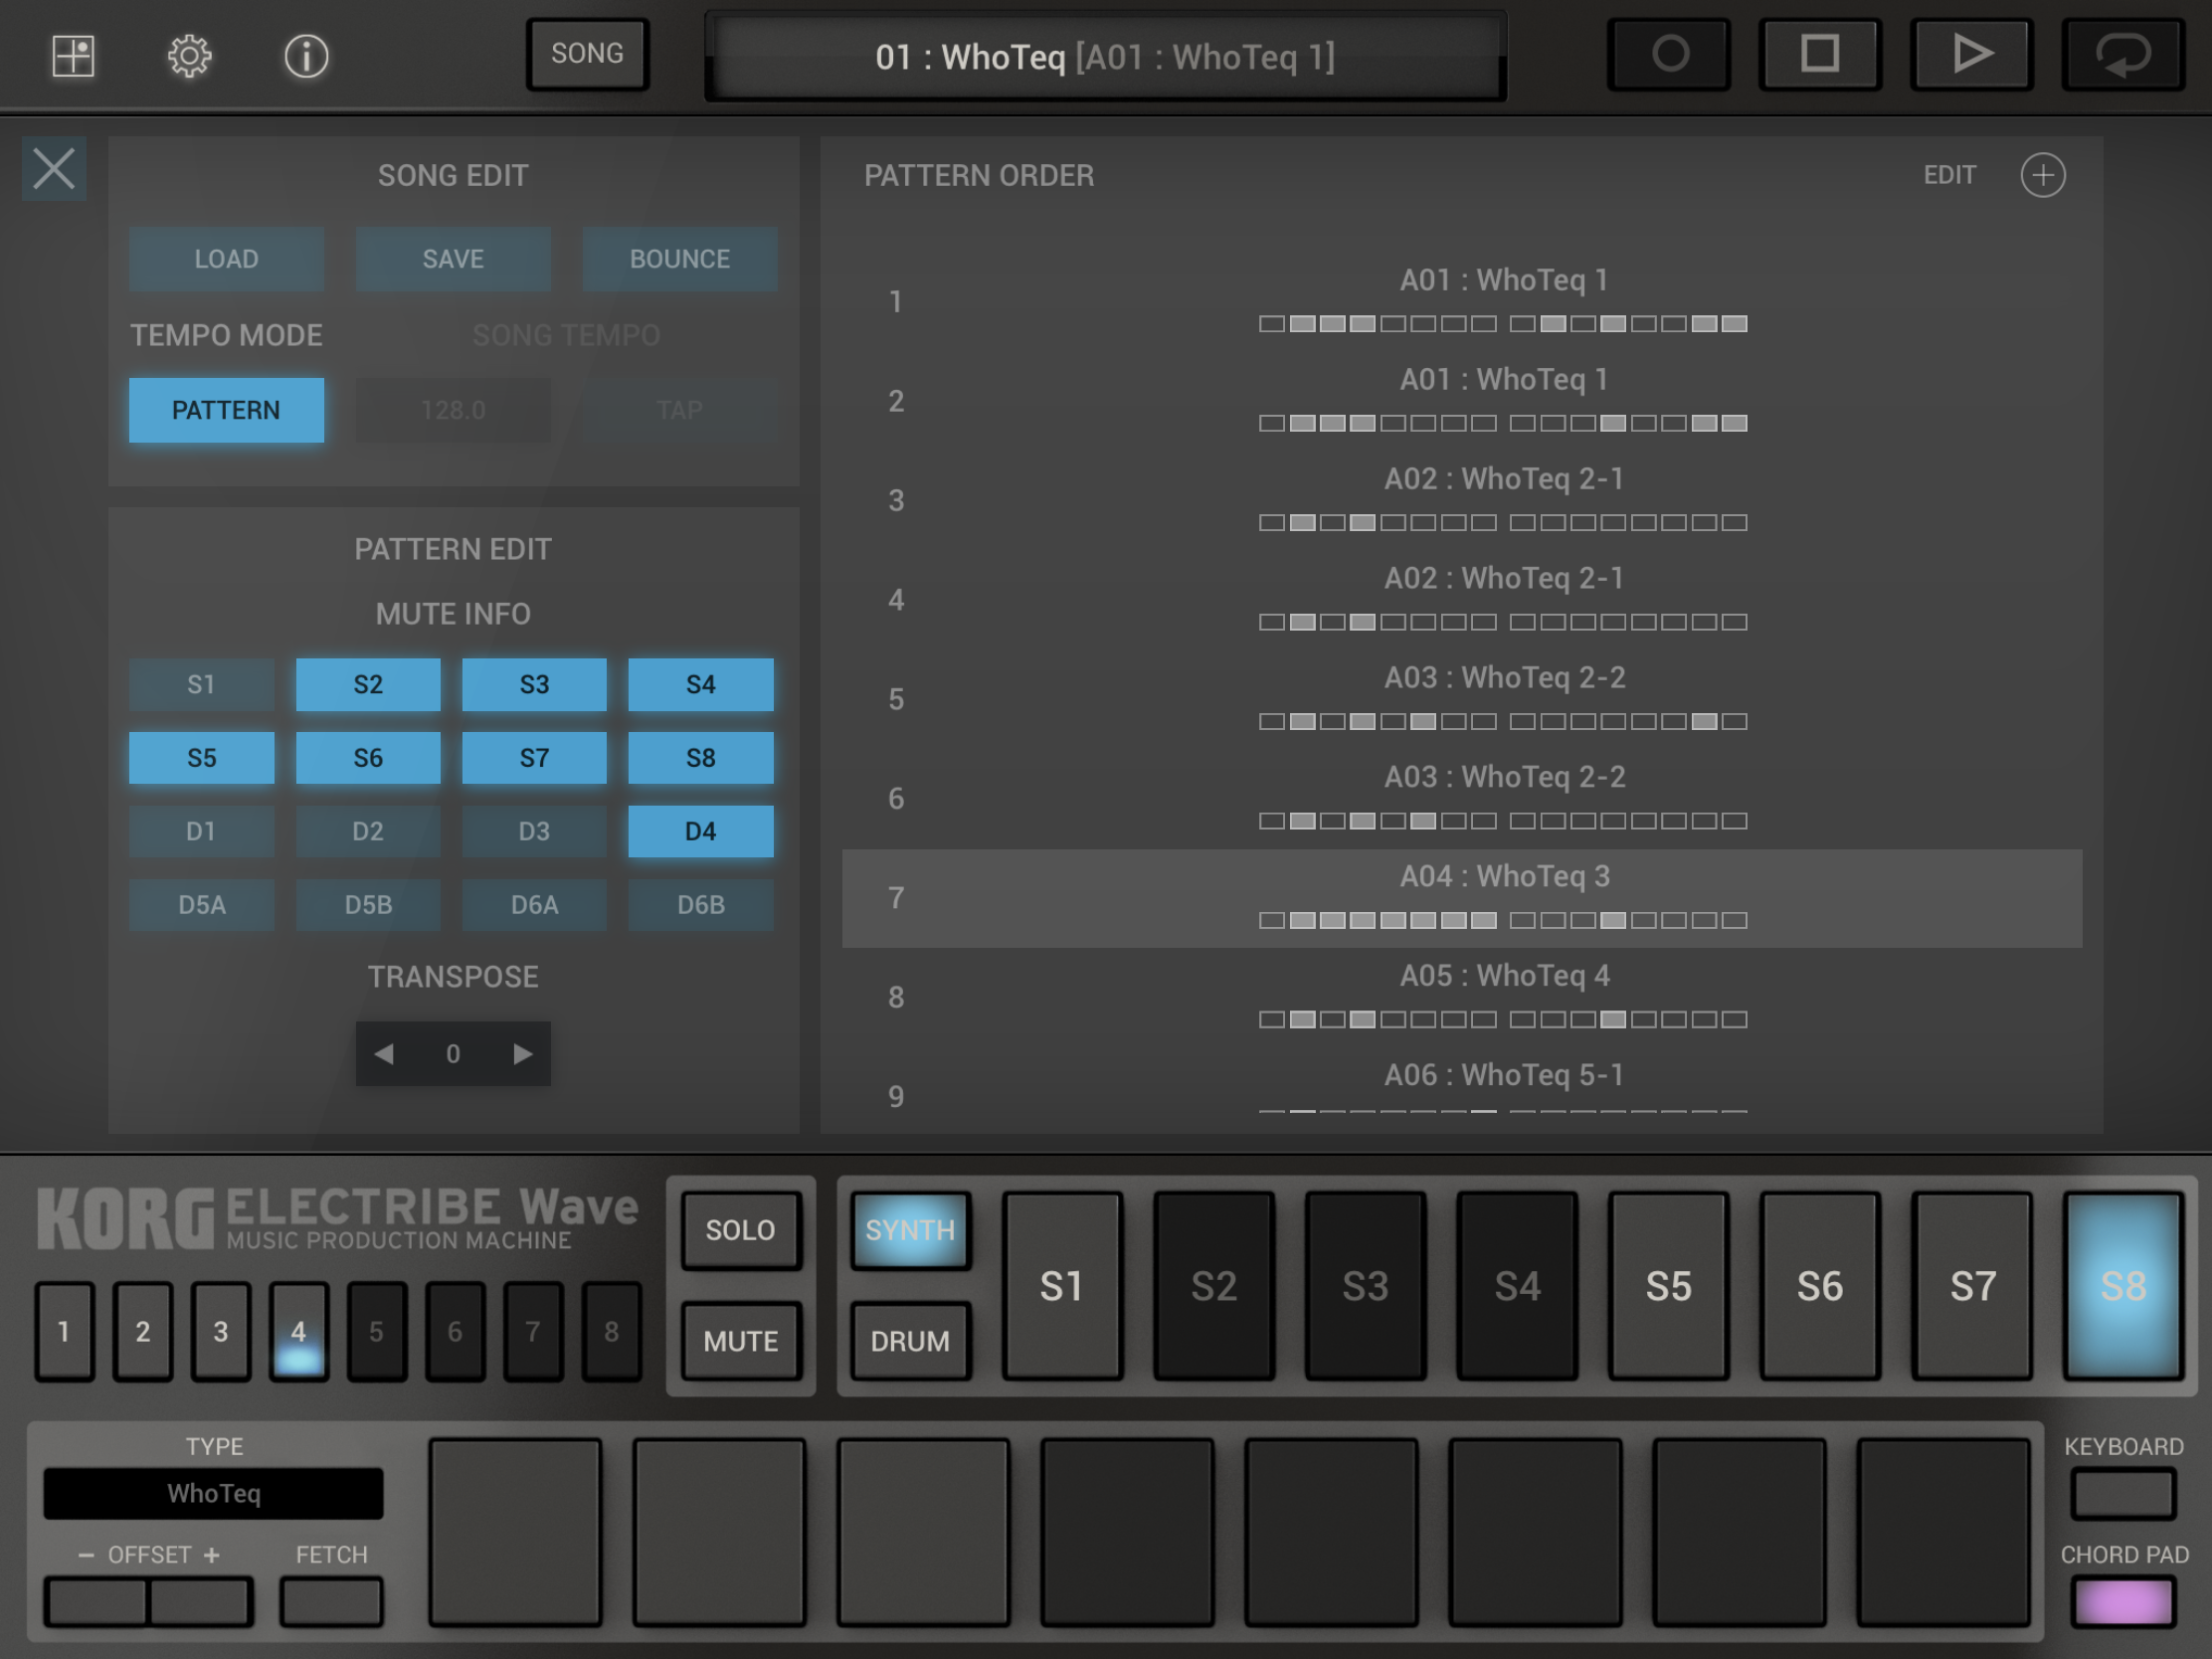Add a pattern with the plus icon
Image resolution: width=2212 pixels, height=1659 pixels.
click(x=2042, y=175)
